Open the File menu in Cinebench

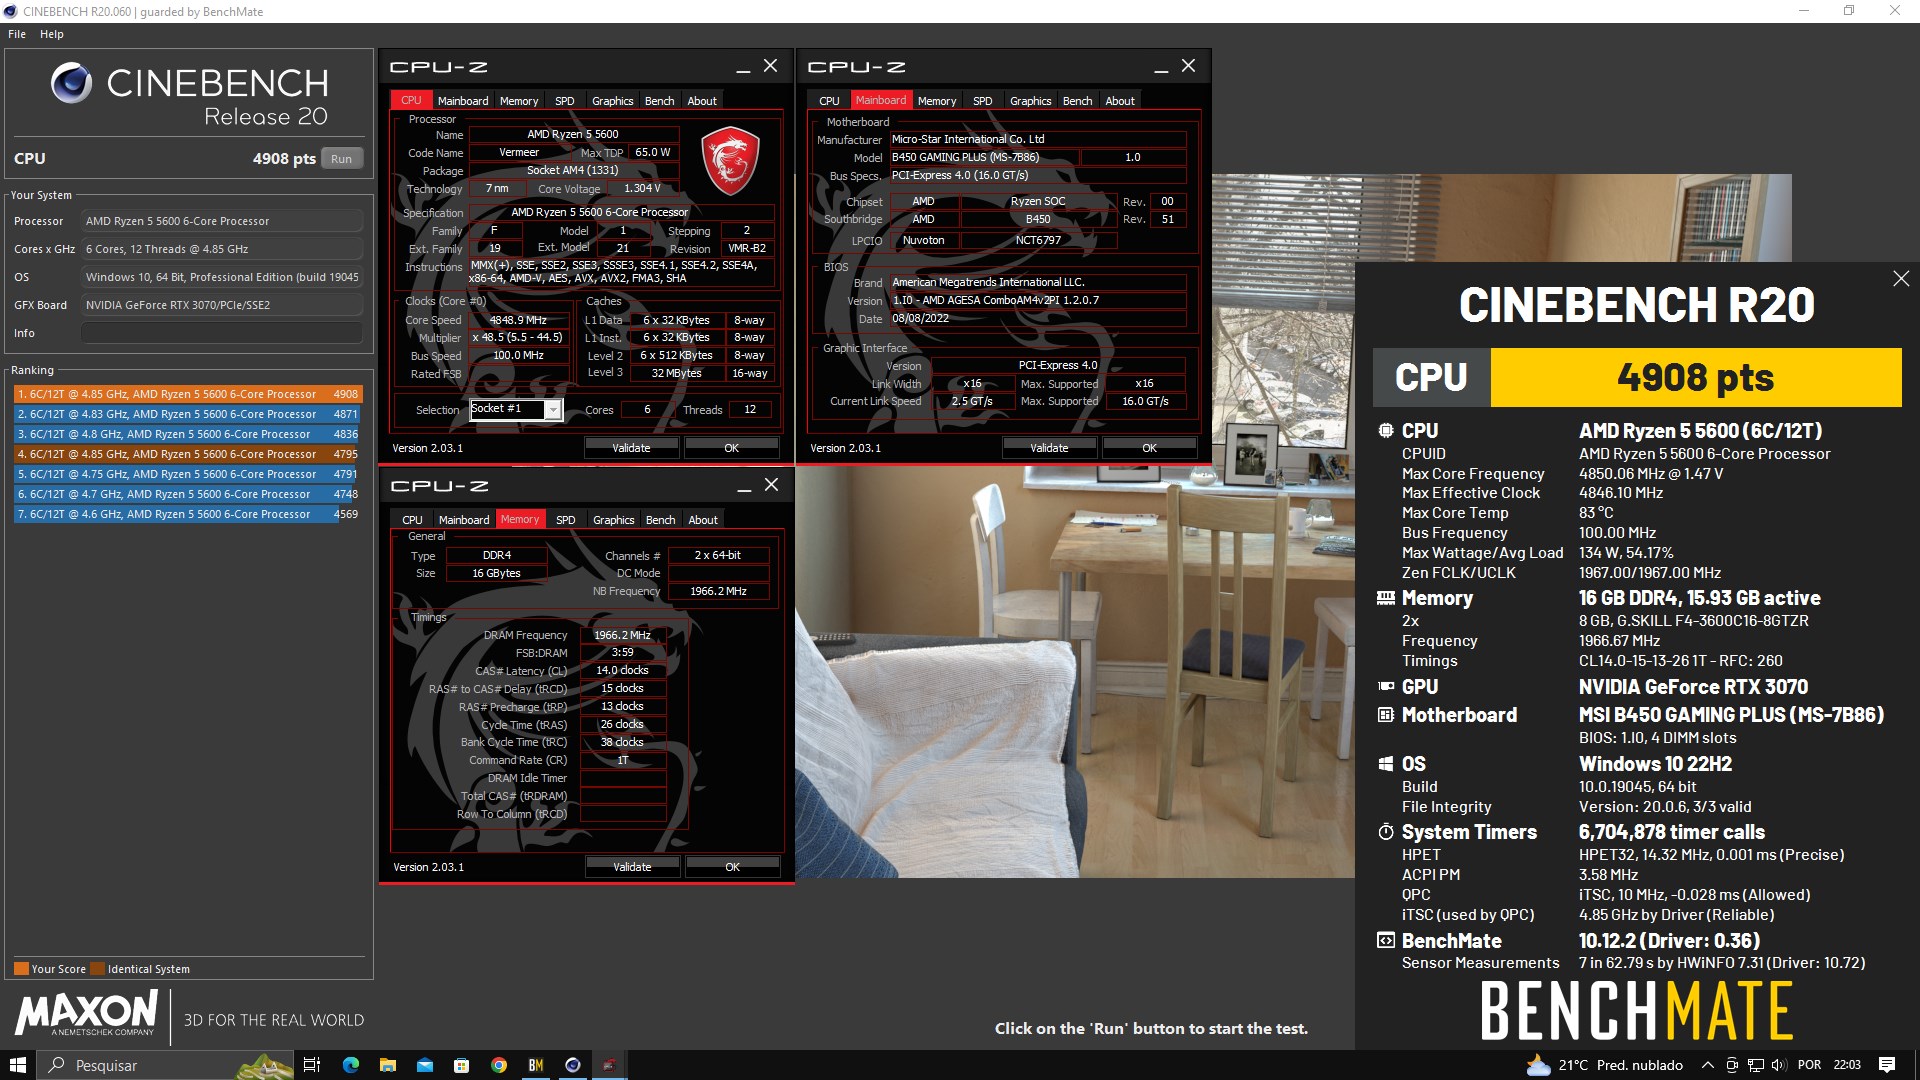17,34
